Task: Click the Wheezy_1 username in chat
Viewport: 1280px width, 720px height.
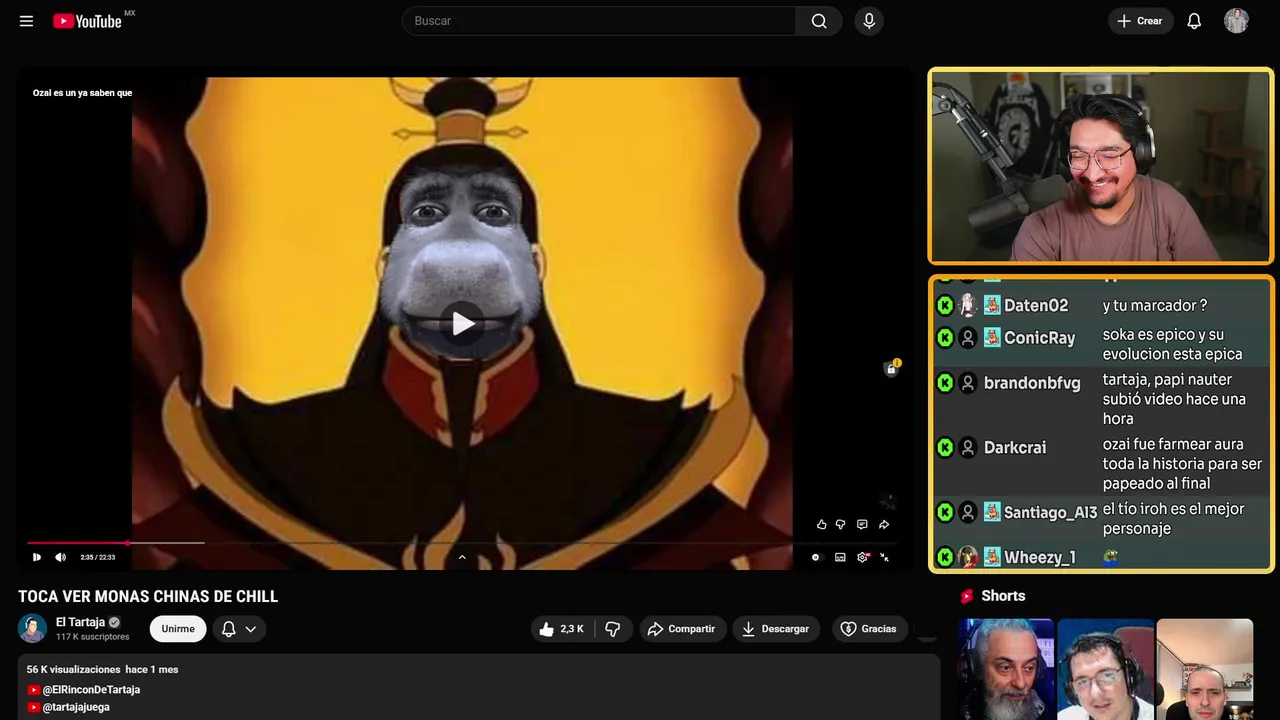Action: click(1040, 557)
